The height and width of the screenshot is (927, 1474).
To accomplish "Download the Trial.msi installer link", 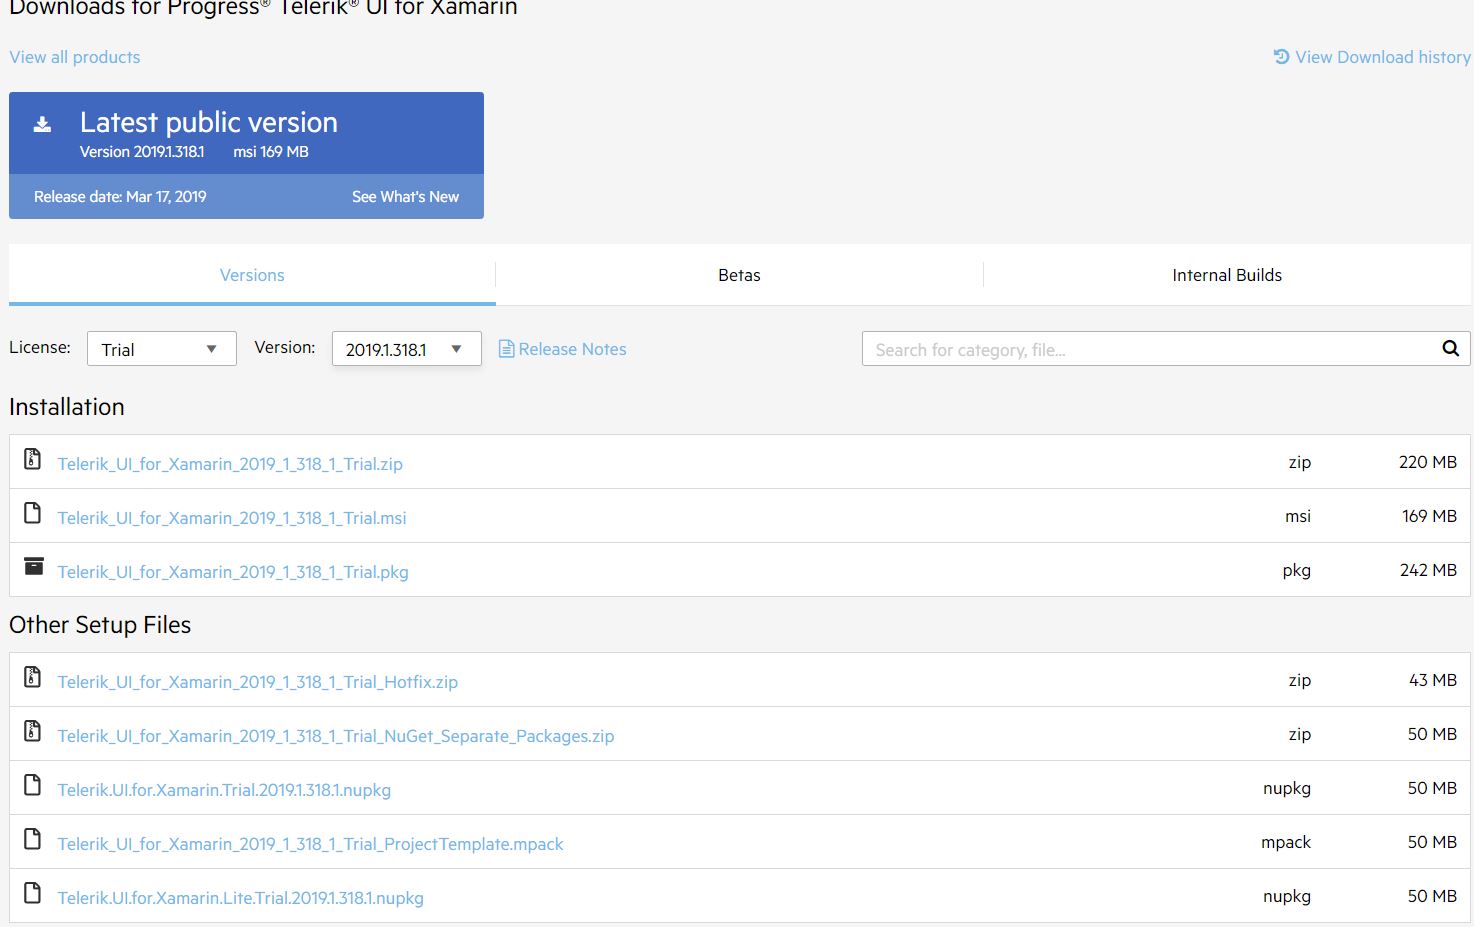I will point(232,518).
